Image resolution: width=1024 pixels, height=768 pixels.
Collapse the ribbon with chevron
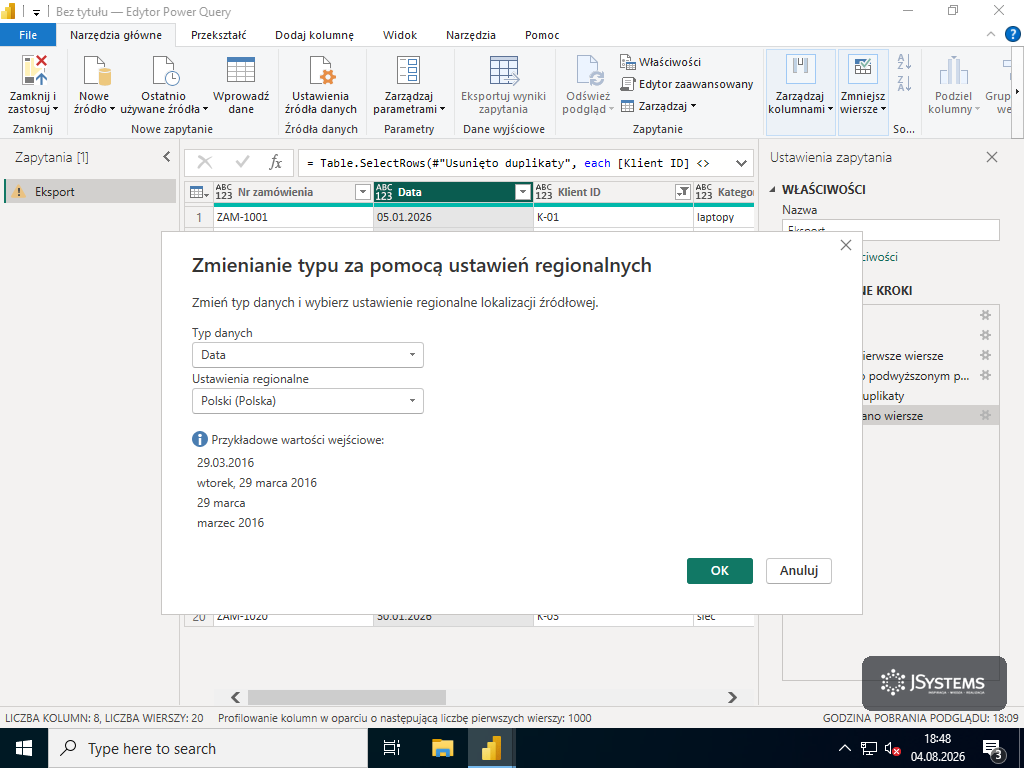(991, 35)
